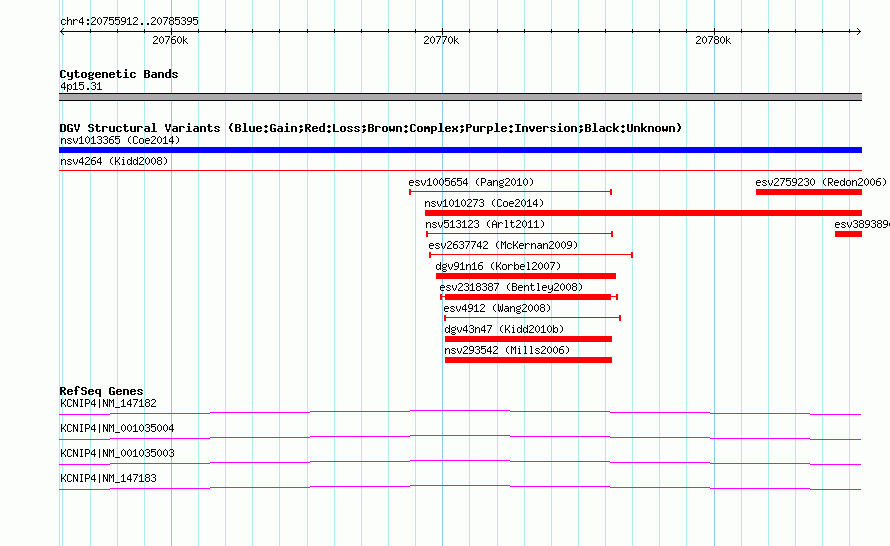890x546 pixels.
Task: Click KCNIP4|NM_001035003 transcript line
Action: click(460, 462)
